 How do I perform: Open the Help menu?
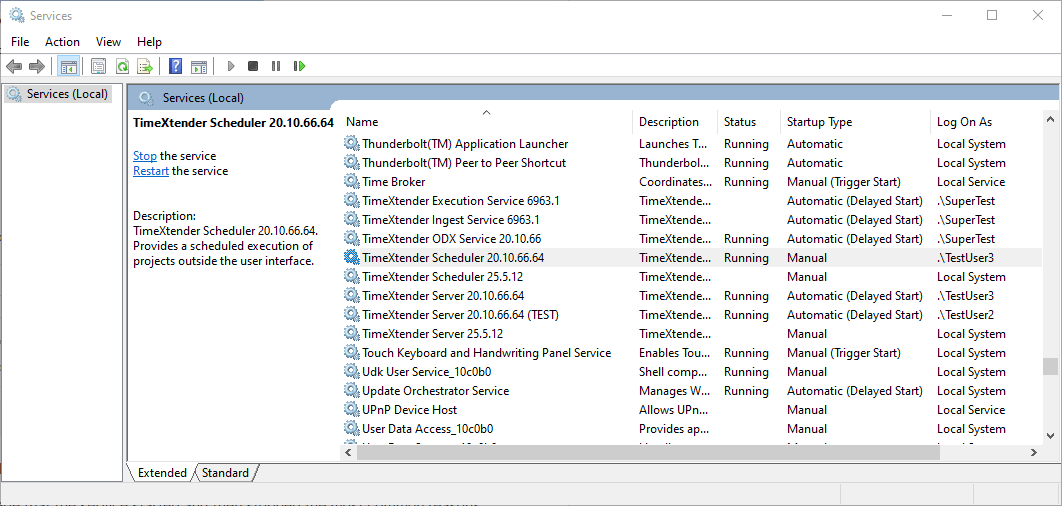[149, 42]
